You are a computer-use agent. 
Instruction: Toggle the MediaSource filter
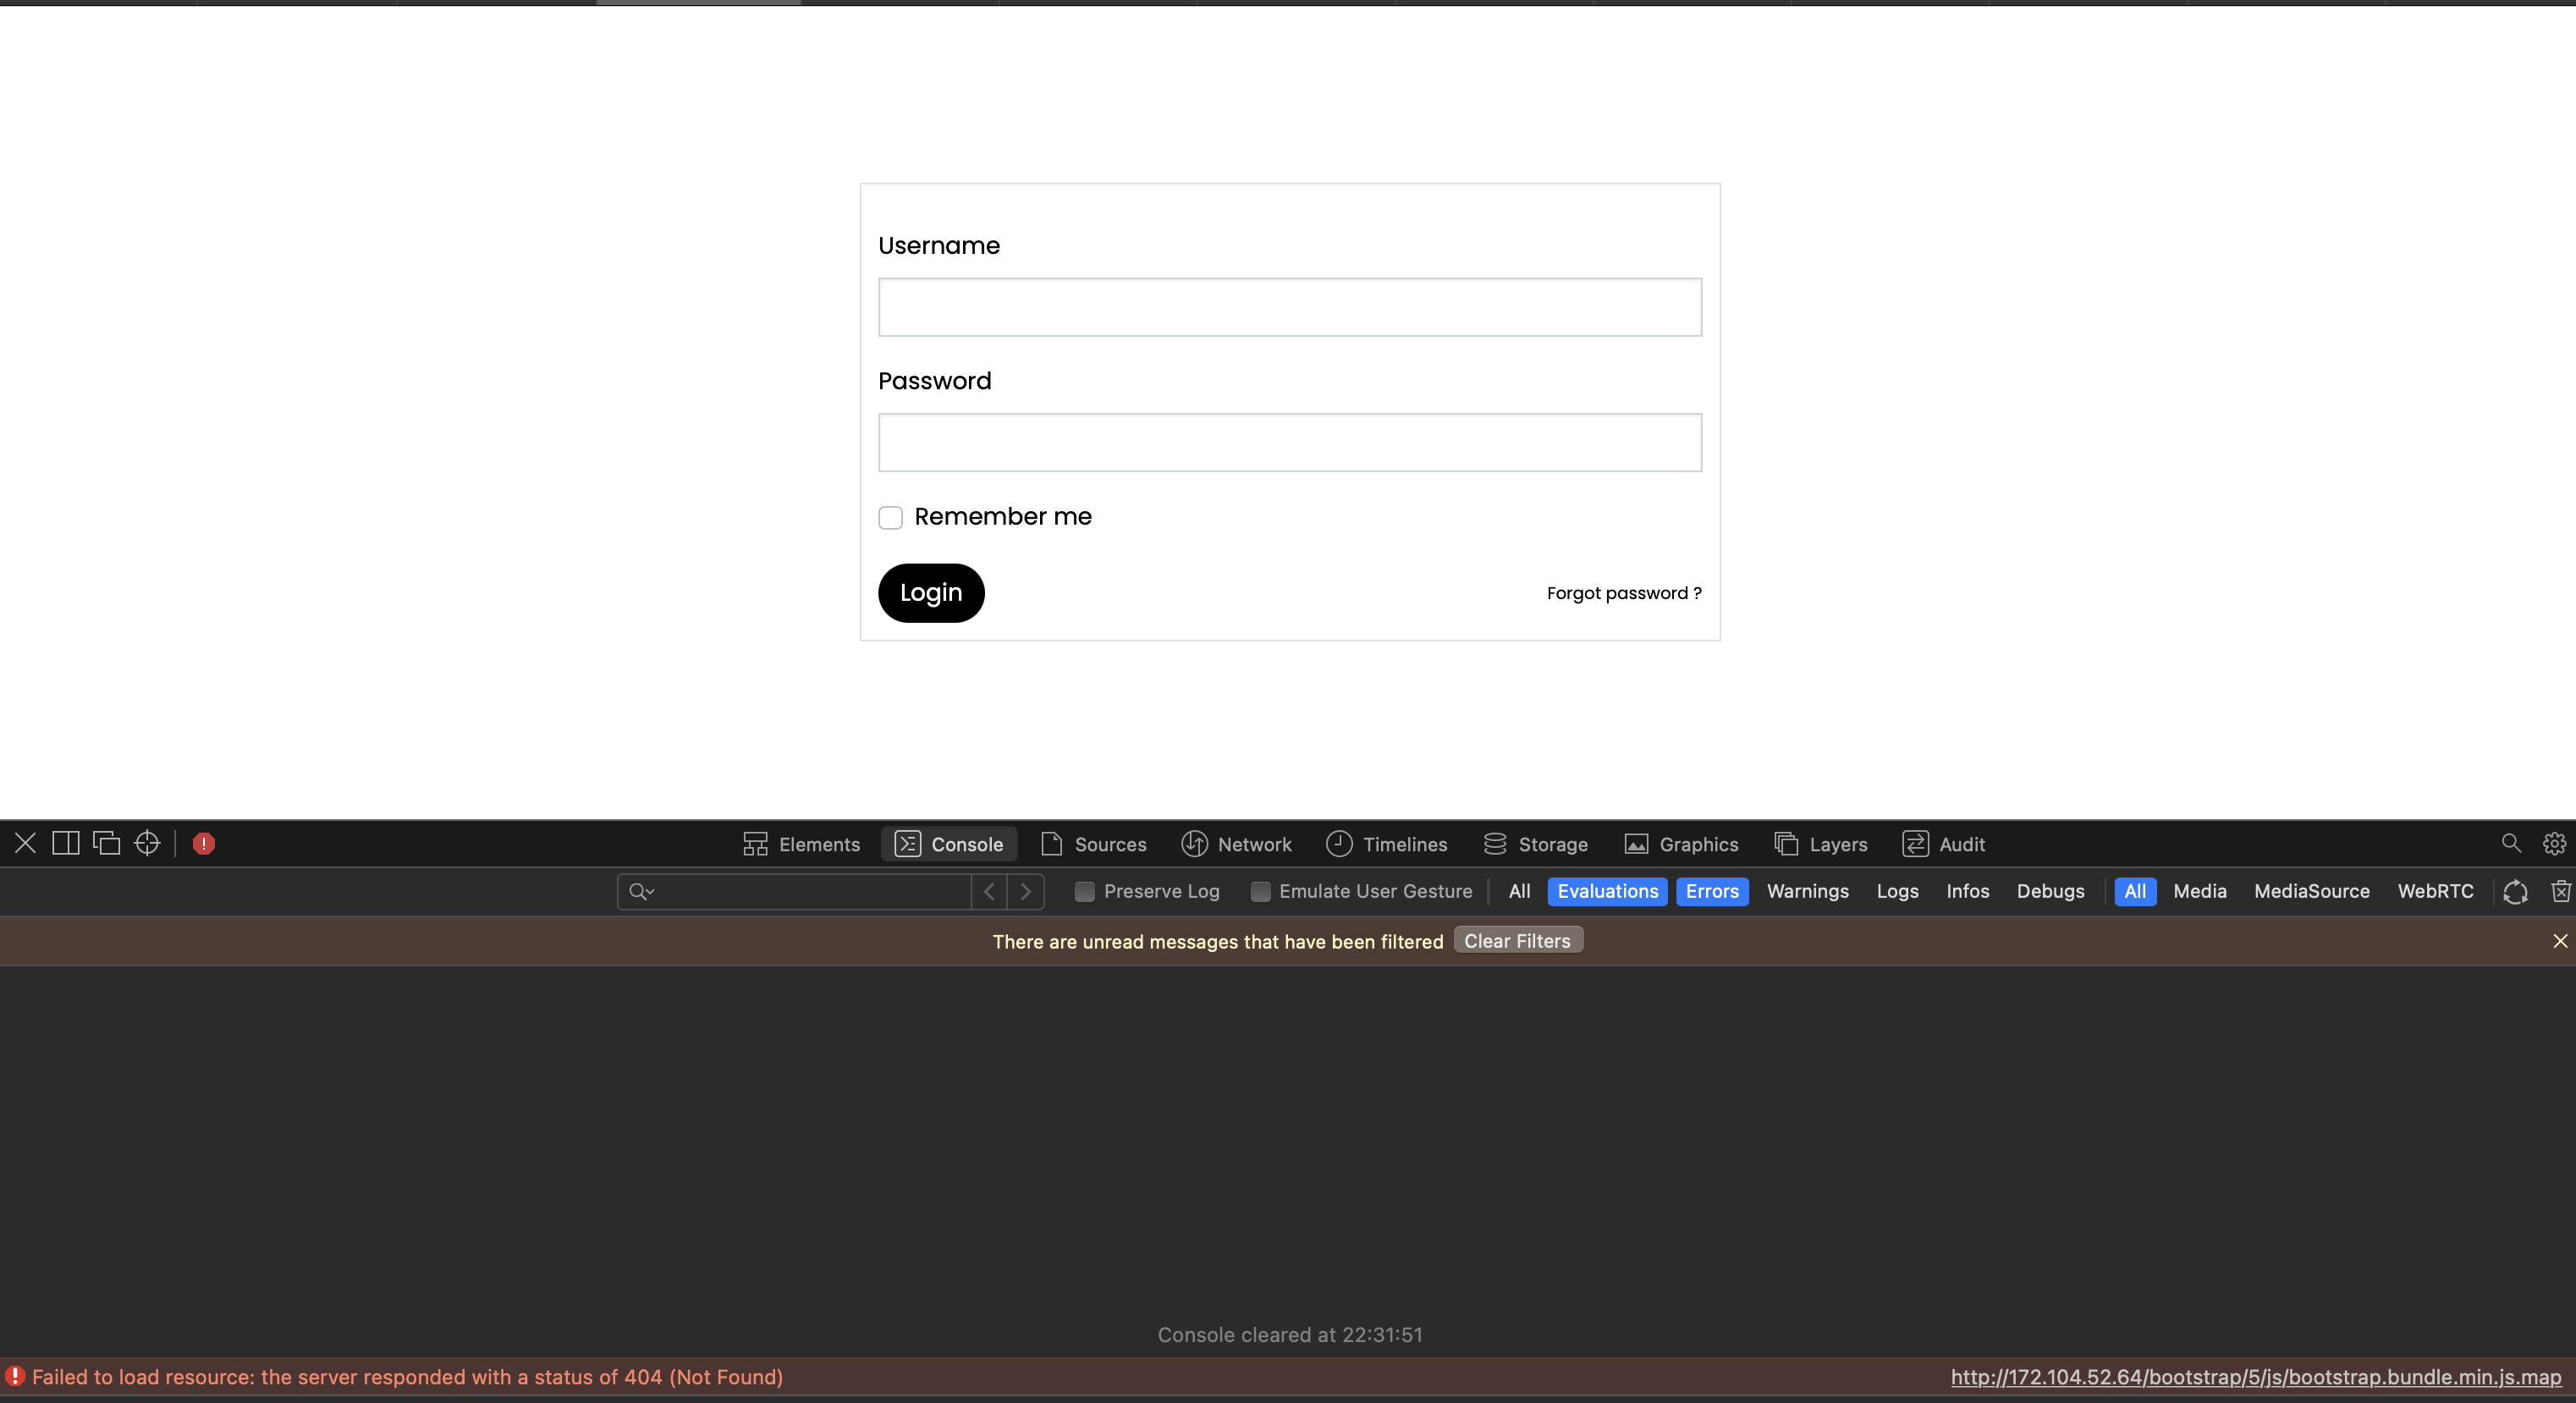pos(2311,891)
